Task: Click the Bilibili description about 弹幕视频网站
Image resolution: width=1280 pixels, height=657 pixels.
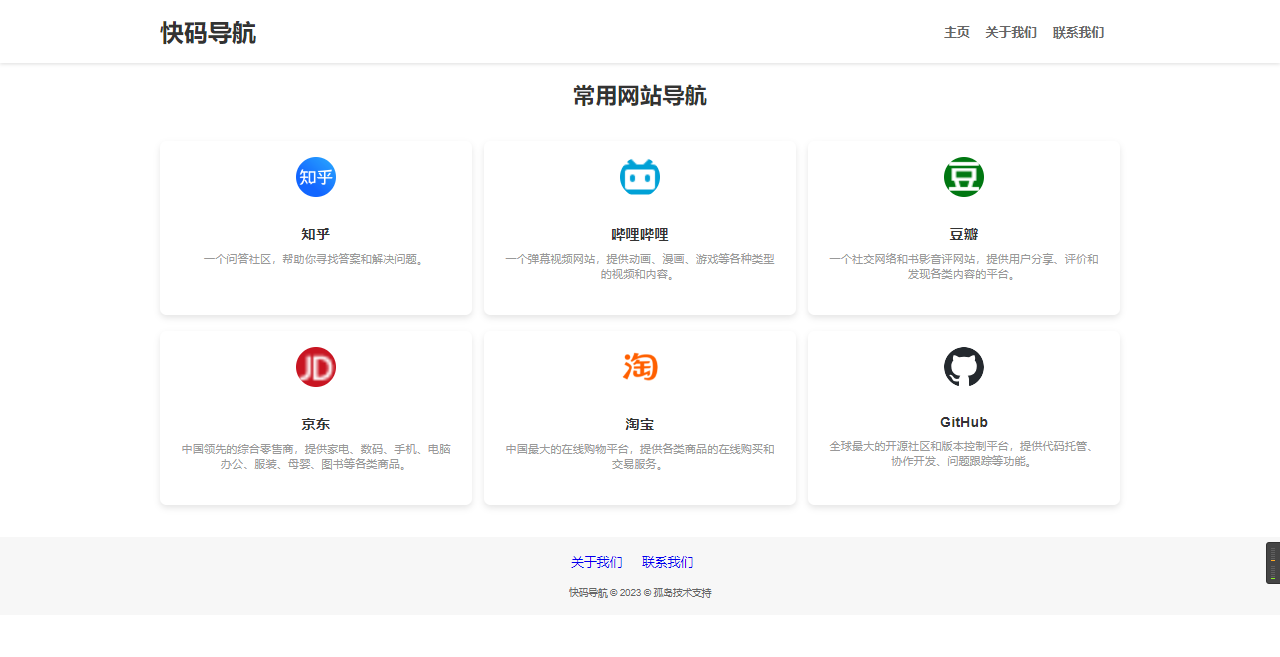Action: point(640,266)
